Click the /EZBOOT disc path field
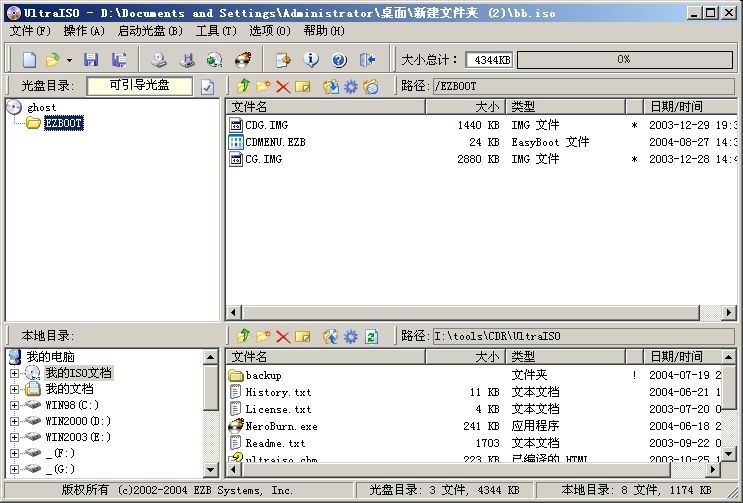 pyautogui.click(x=584, y=86)
